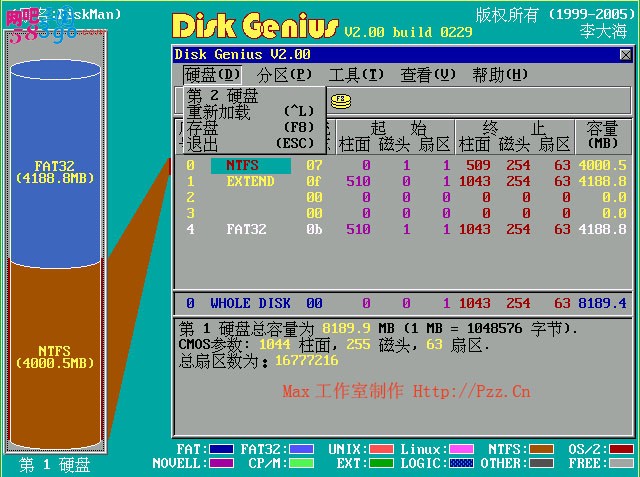Click the FREE legend color swatch
The width and height of the screenshot is (640, 477).
(621, 464)
